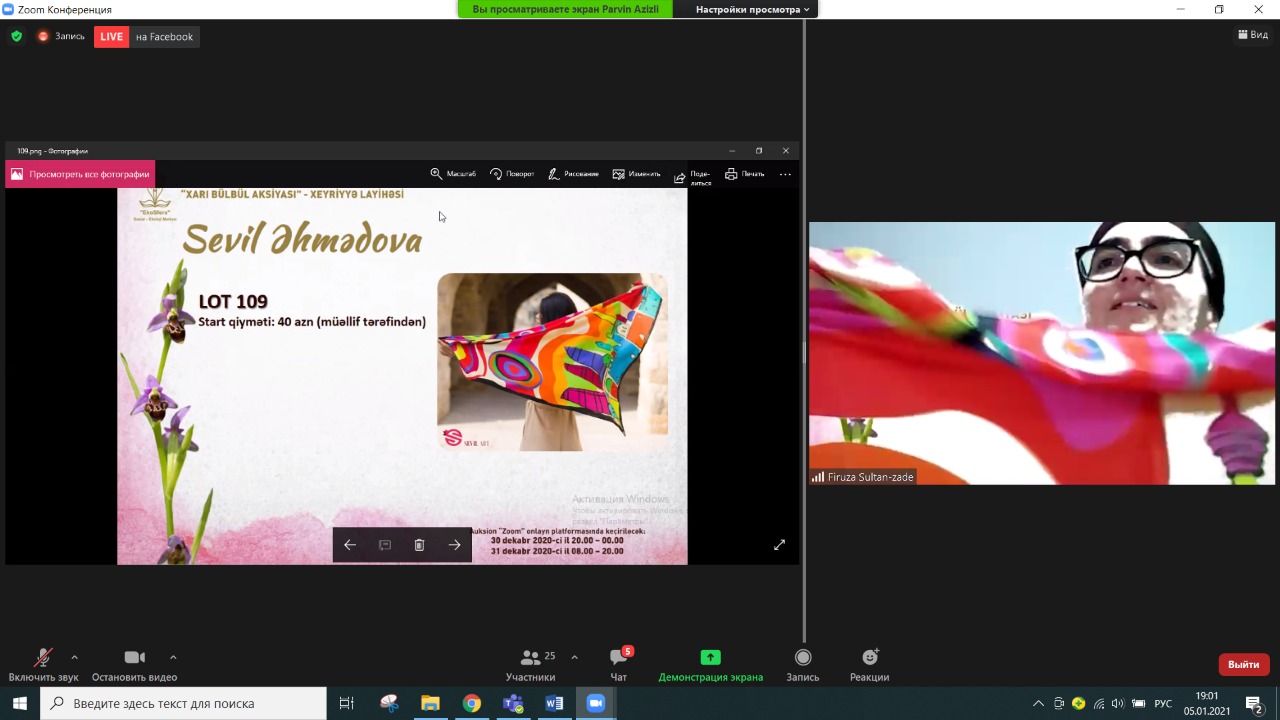
Task: Unmute microphone with Включить звук
Action: 43,665
